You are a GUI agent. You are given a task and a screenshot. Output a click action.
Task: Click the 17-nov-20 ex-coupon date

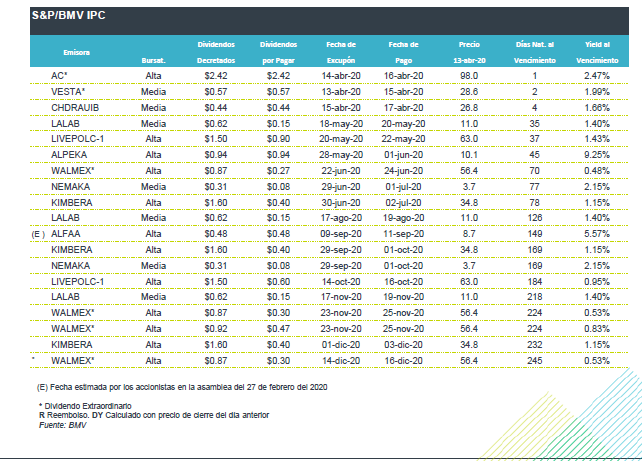coord(341,297)
